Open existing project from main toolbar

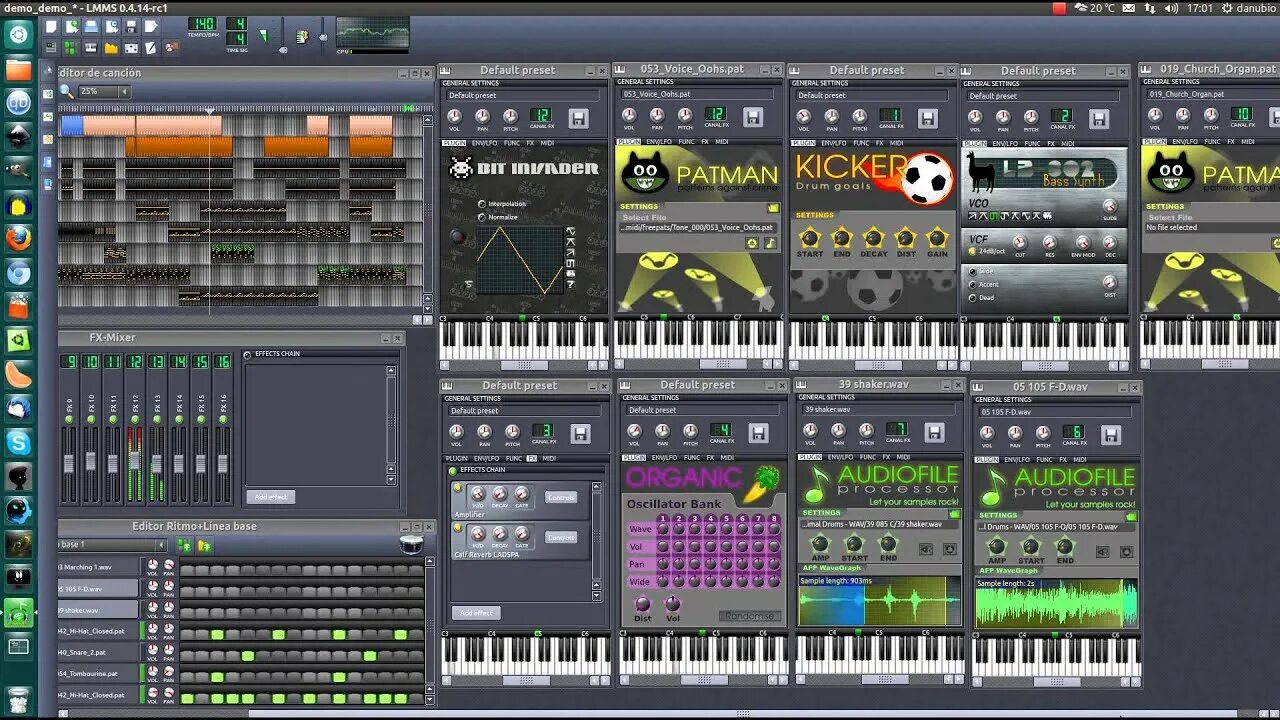click(x=91, y=27)
